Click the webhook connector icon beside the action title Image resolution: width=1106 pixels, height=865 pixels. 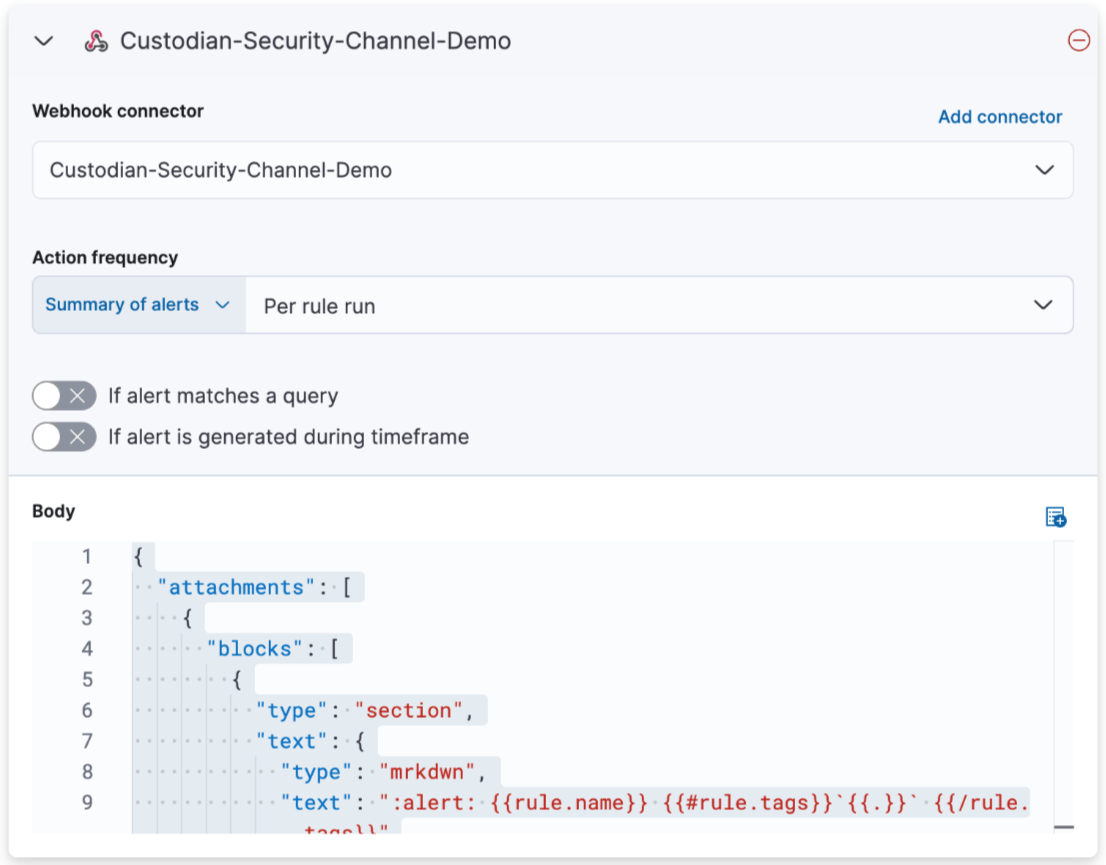pos(96,41)
